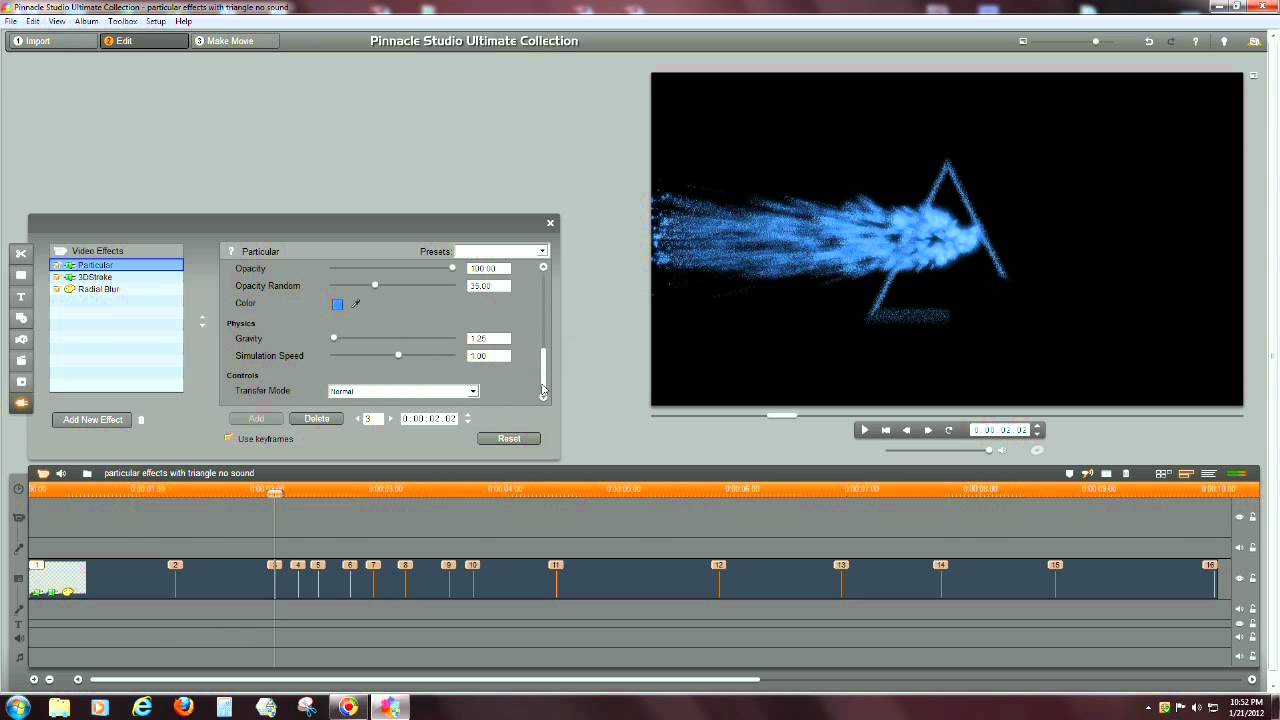The height and width of the screenshot is (720, 1280).
Task: Click the Gravity value field
Action: [x=489, y=339]
